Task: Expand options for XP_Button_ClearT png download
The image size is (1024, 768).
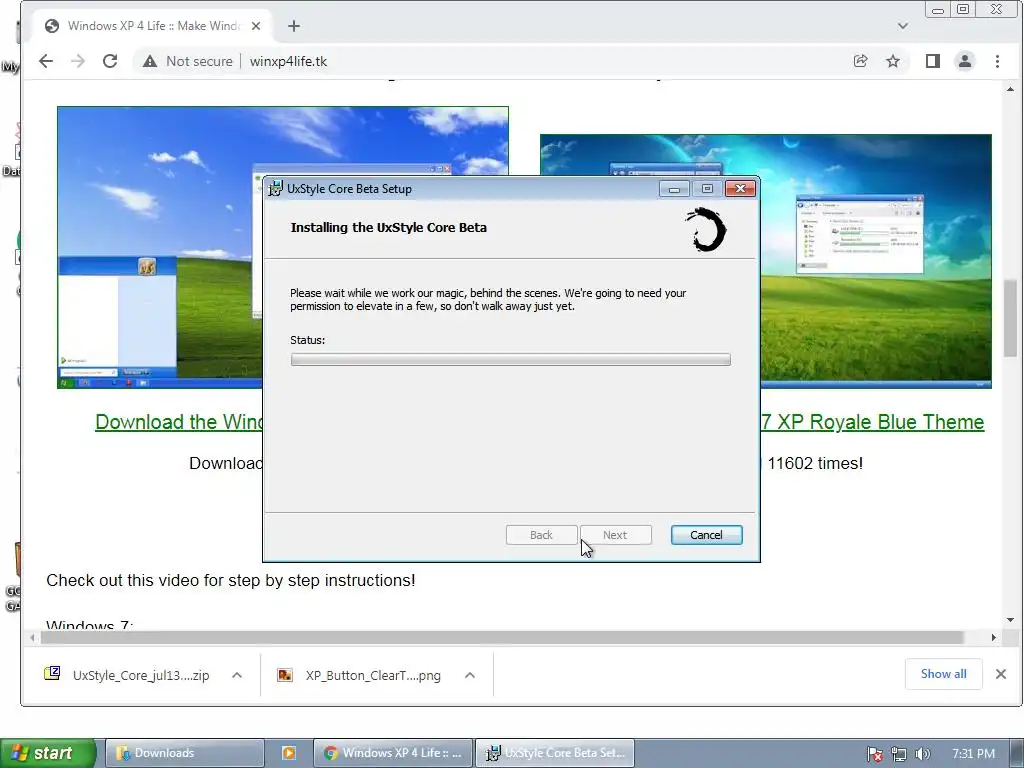Action: coord(470,675)
